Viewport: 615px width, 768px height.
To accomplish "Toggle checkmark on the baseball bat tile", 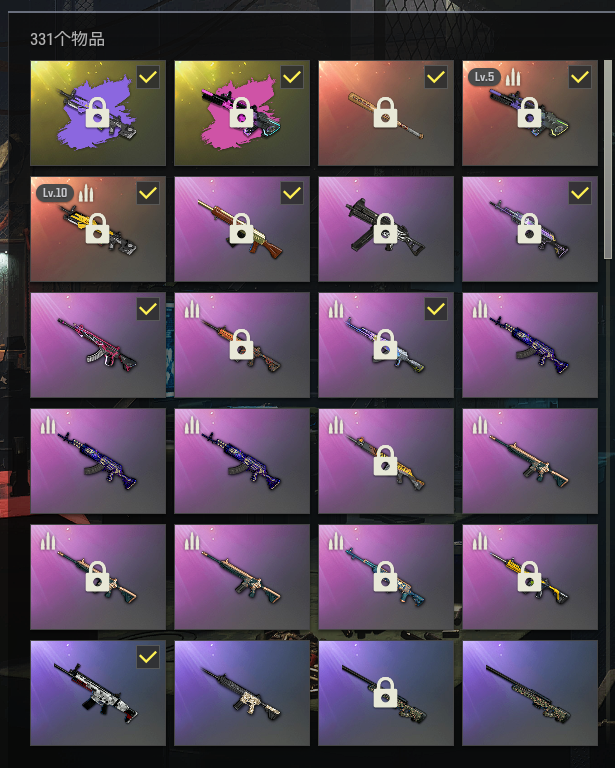I will [436, 77].
